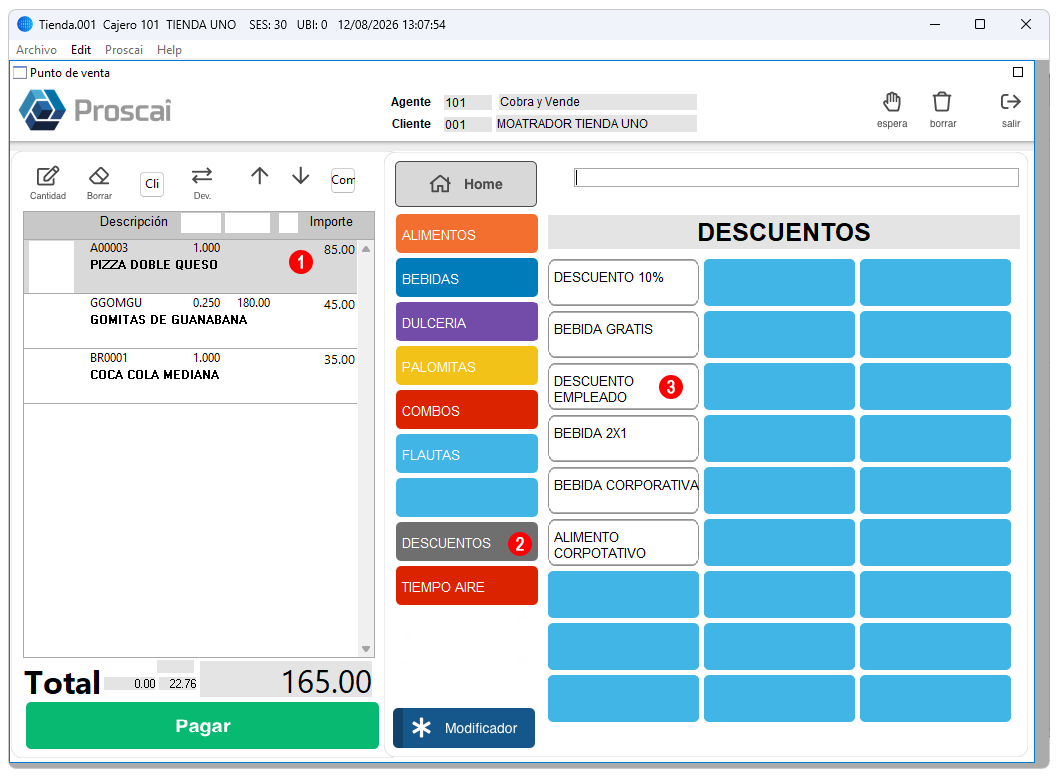Image resolution: width=1058 pixels, height=776 pixels.
Task: Click the Dev. return arrows icon
Action: coord(202,176)
